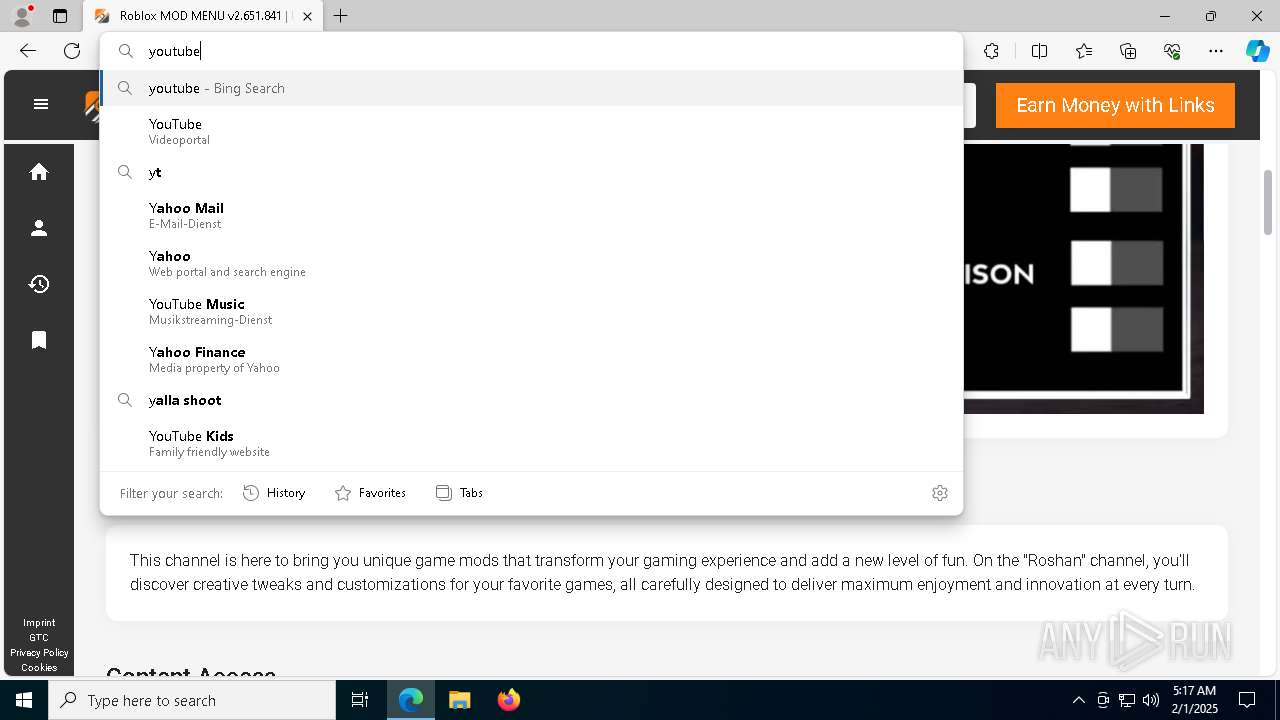The width and height of the screenshot is (1280, 720).
Task: Select the 'yt' search suggestion
Action: tap(531, 172)
